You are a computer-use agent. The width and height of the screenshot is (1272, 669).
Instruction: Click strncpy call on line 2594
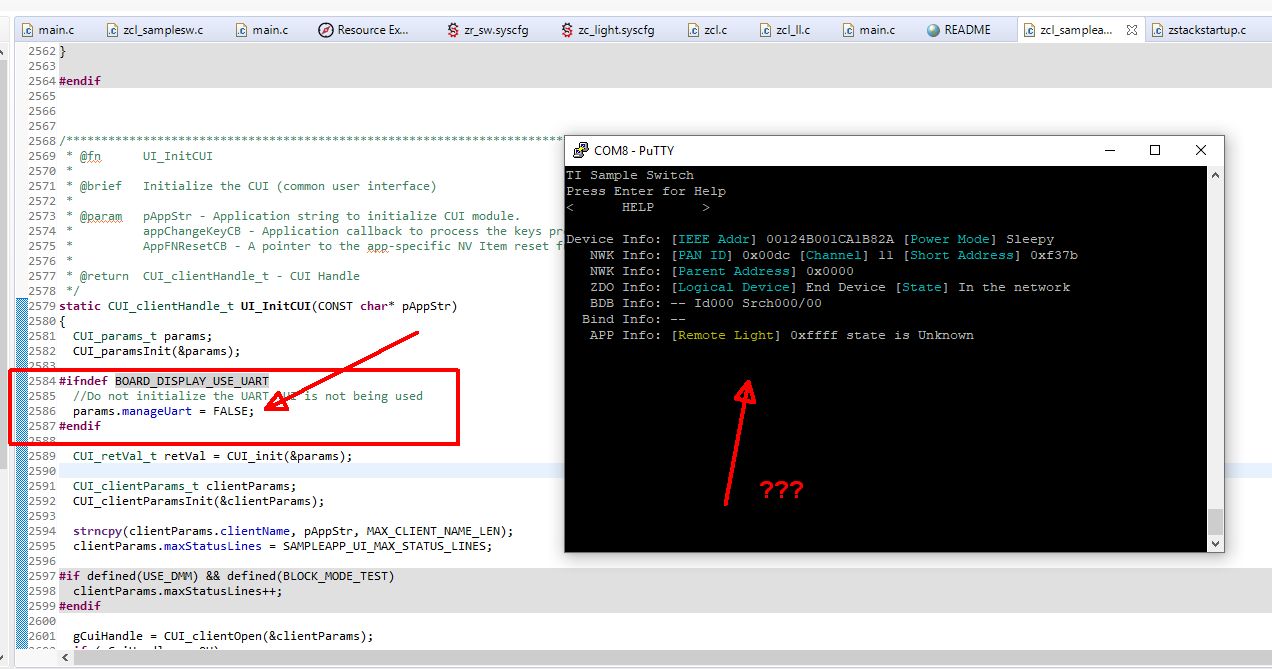(293, 531)
